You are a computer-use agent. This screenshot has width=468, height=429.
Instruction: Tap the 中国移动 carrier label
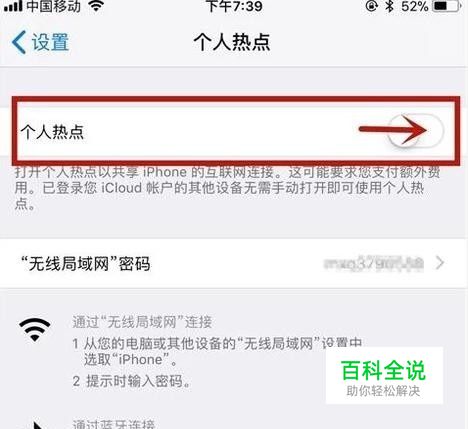point(53,6)
